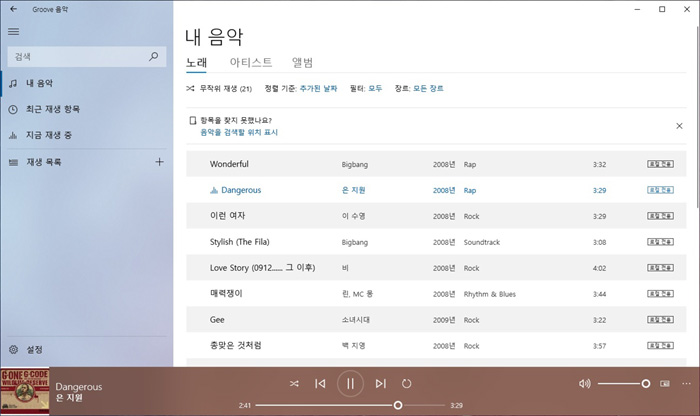Click the badge icon in 총맞은 것처럼 row
The height and width of the screenshot is (416, 700).
coord(661,345)
